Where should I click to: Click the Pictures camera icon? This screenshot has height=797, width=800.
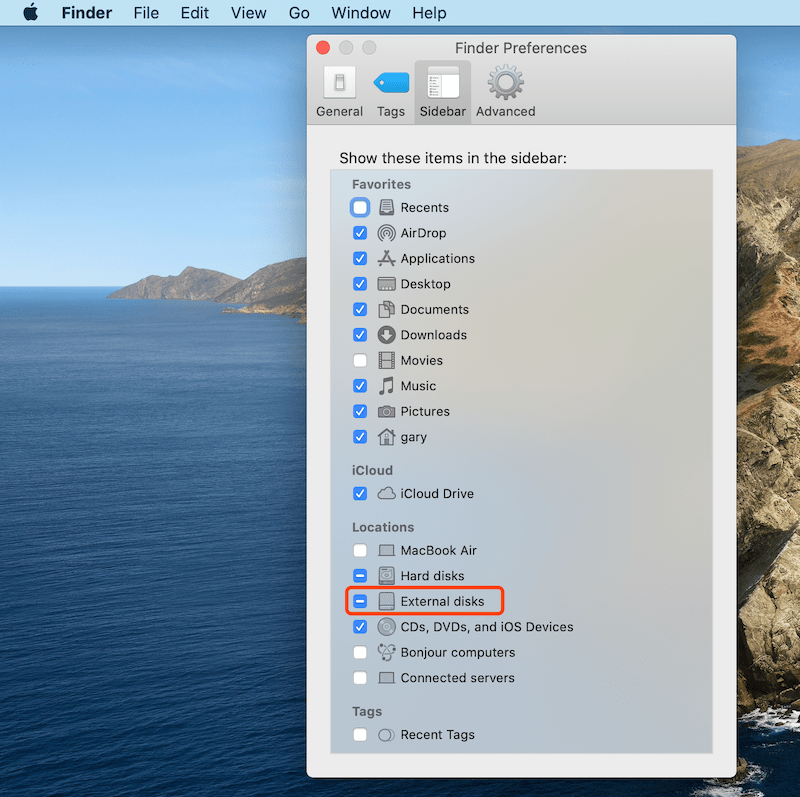[x=386, y=411]
